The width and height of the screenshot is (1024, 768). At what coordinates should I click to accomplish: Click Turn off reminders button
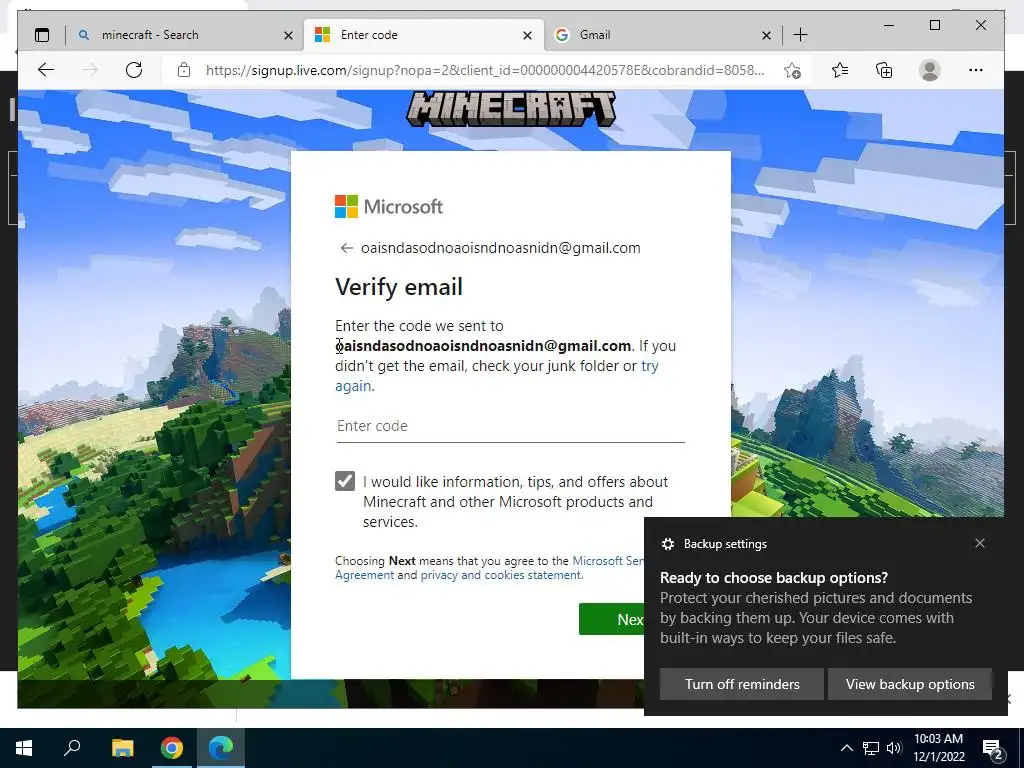tap(742, 684)
